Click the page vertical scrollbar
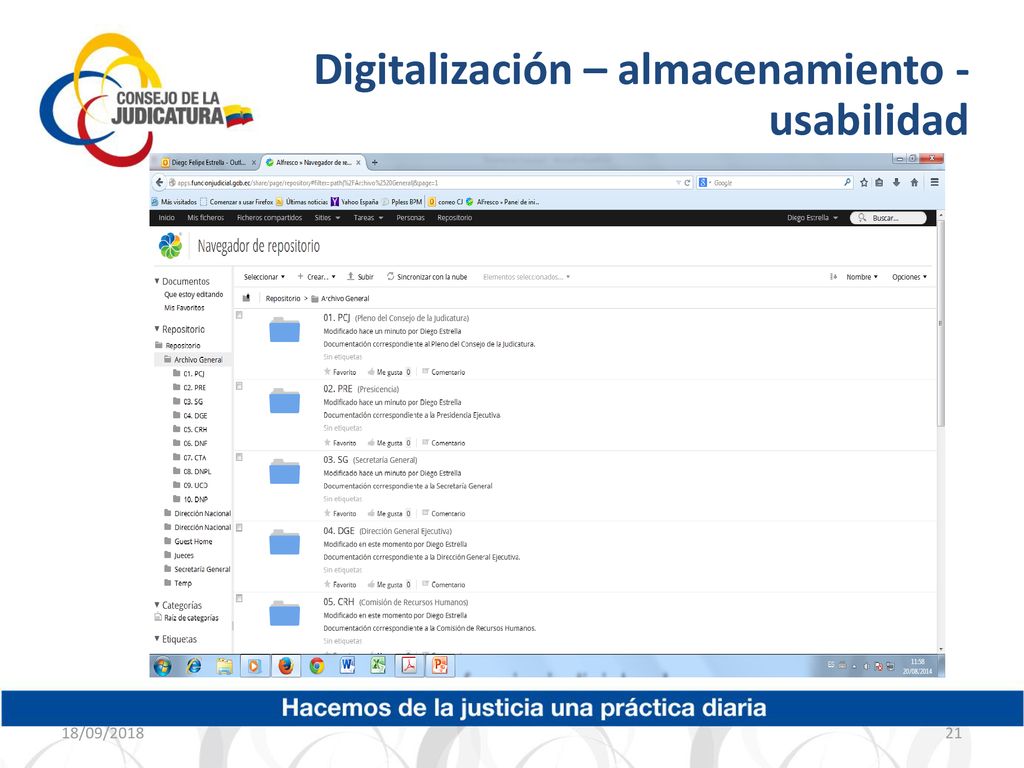The height and width of the screenshot is (768, 1024). (x=940, y=323)
